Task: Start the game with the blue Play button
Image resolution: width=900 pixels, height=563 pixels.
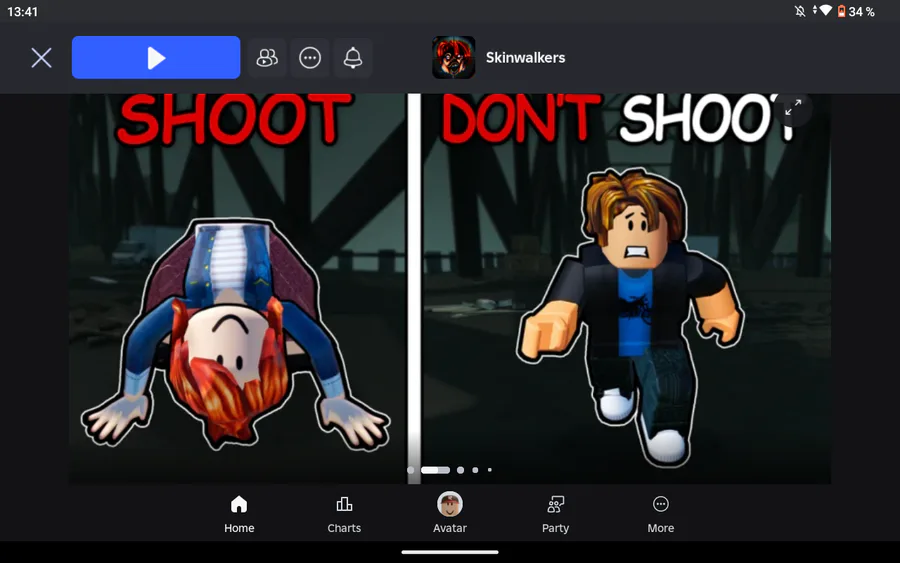Action: click(x=156, y=57)
